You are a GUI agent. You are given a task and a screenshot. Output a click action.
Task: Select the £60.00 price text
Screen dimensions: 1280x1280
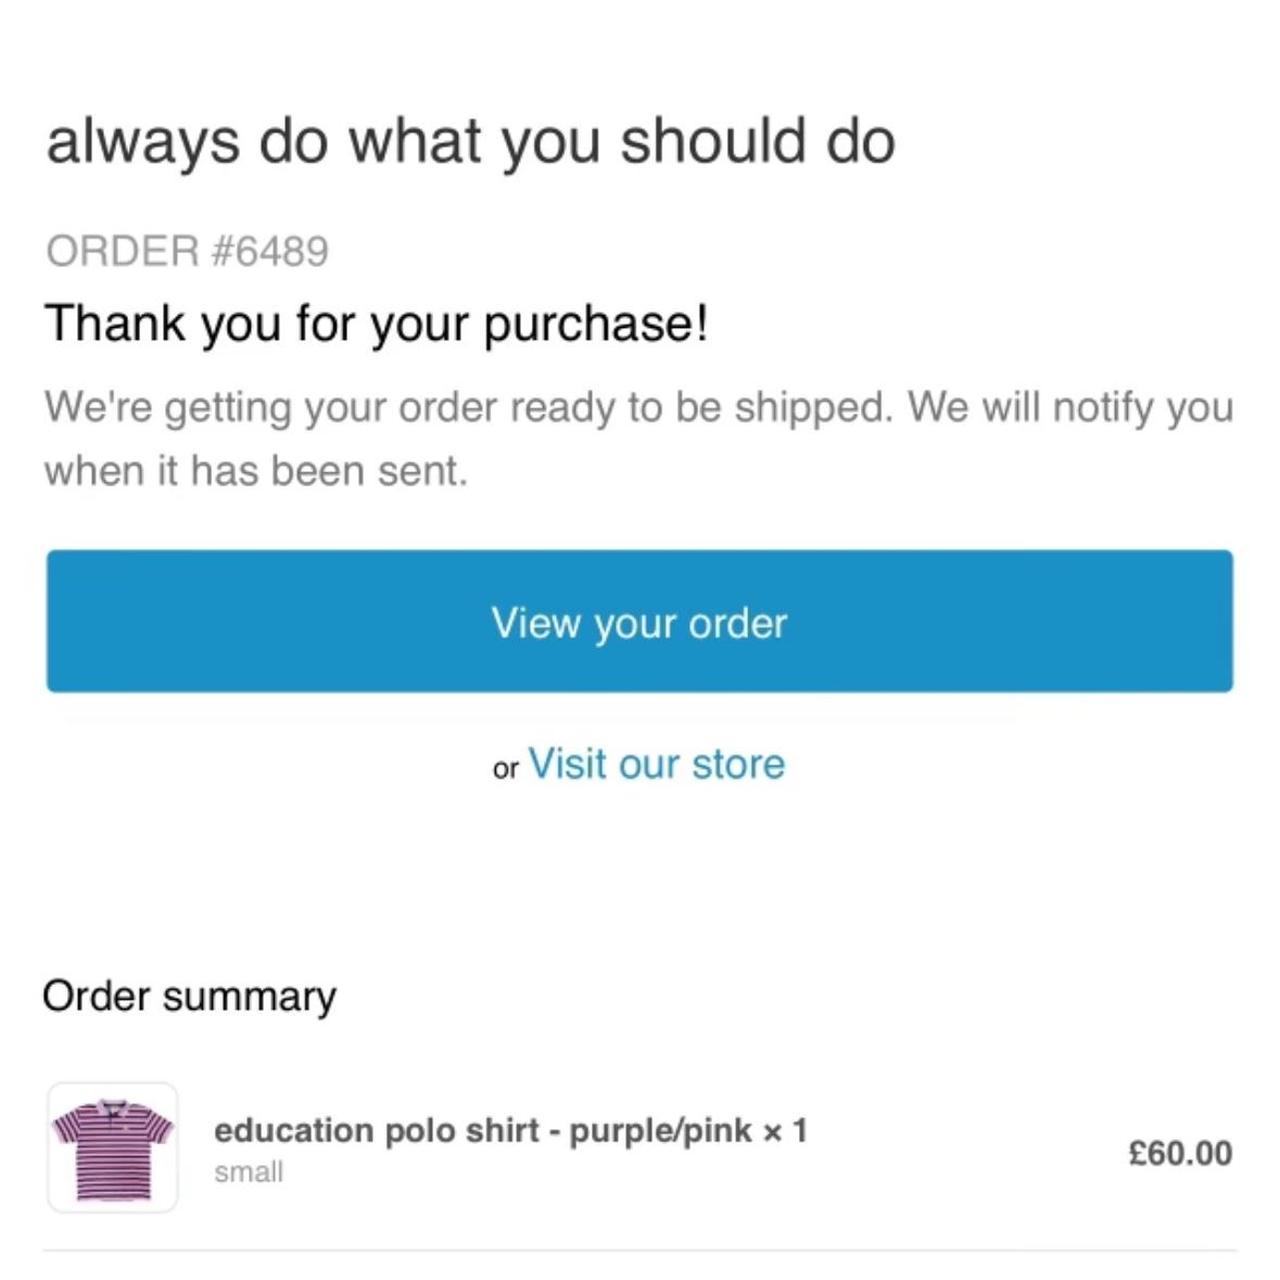[1178, 1152]
